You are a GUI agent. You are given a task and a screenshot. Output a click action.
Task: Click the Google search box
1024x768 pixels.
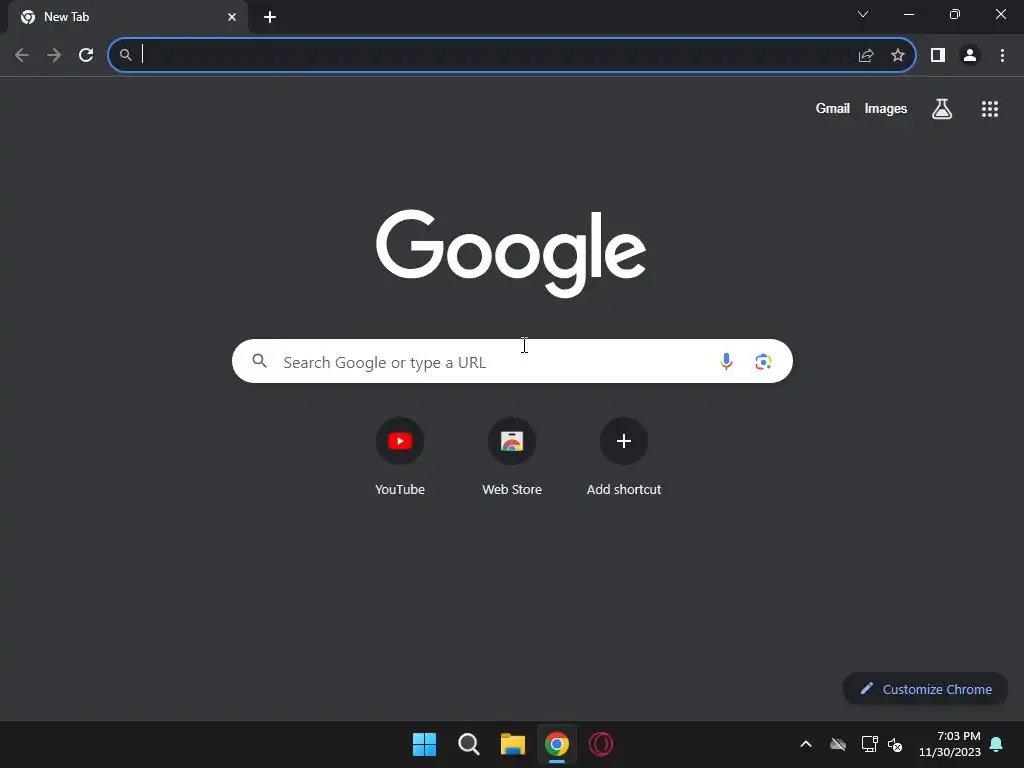512,361
